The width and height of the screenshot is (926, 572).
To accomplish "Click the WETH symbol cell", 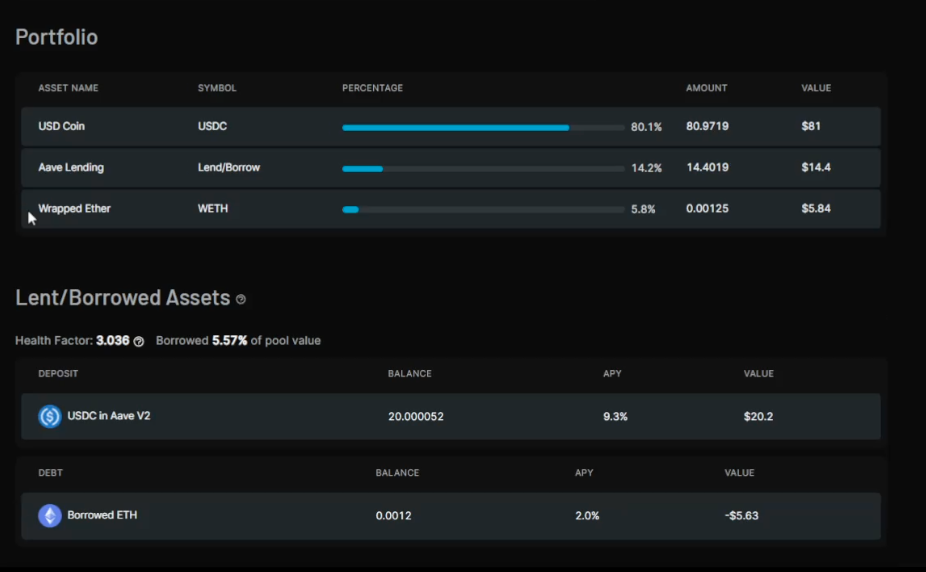I will (x=213, y=208).
